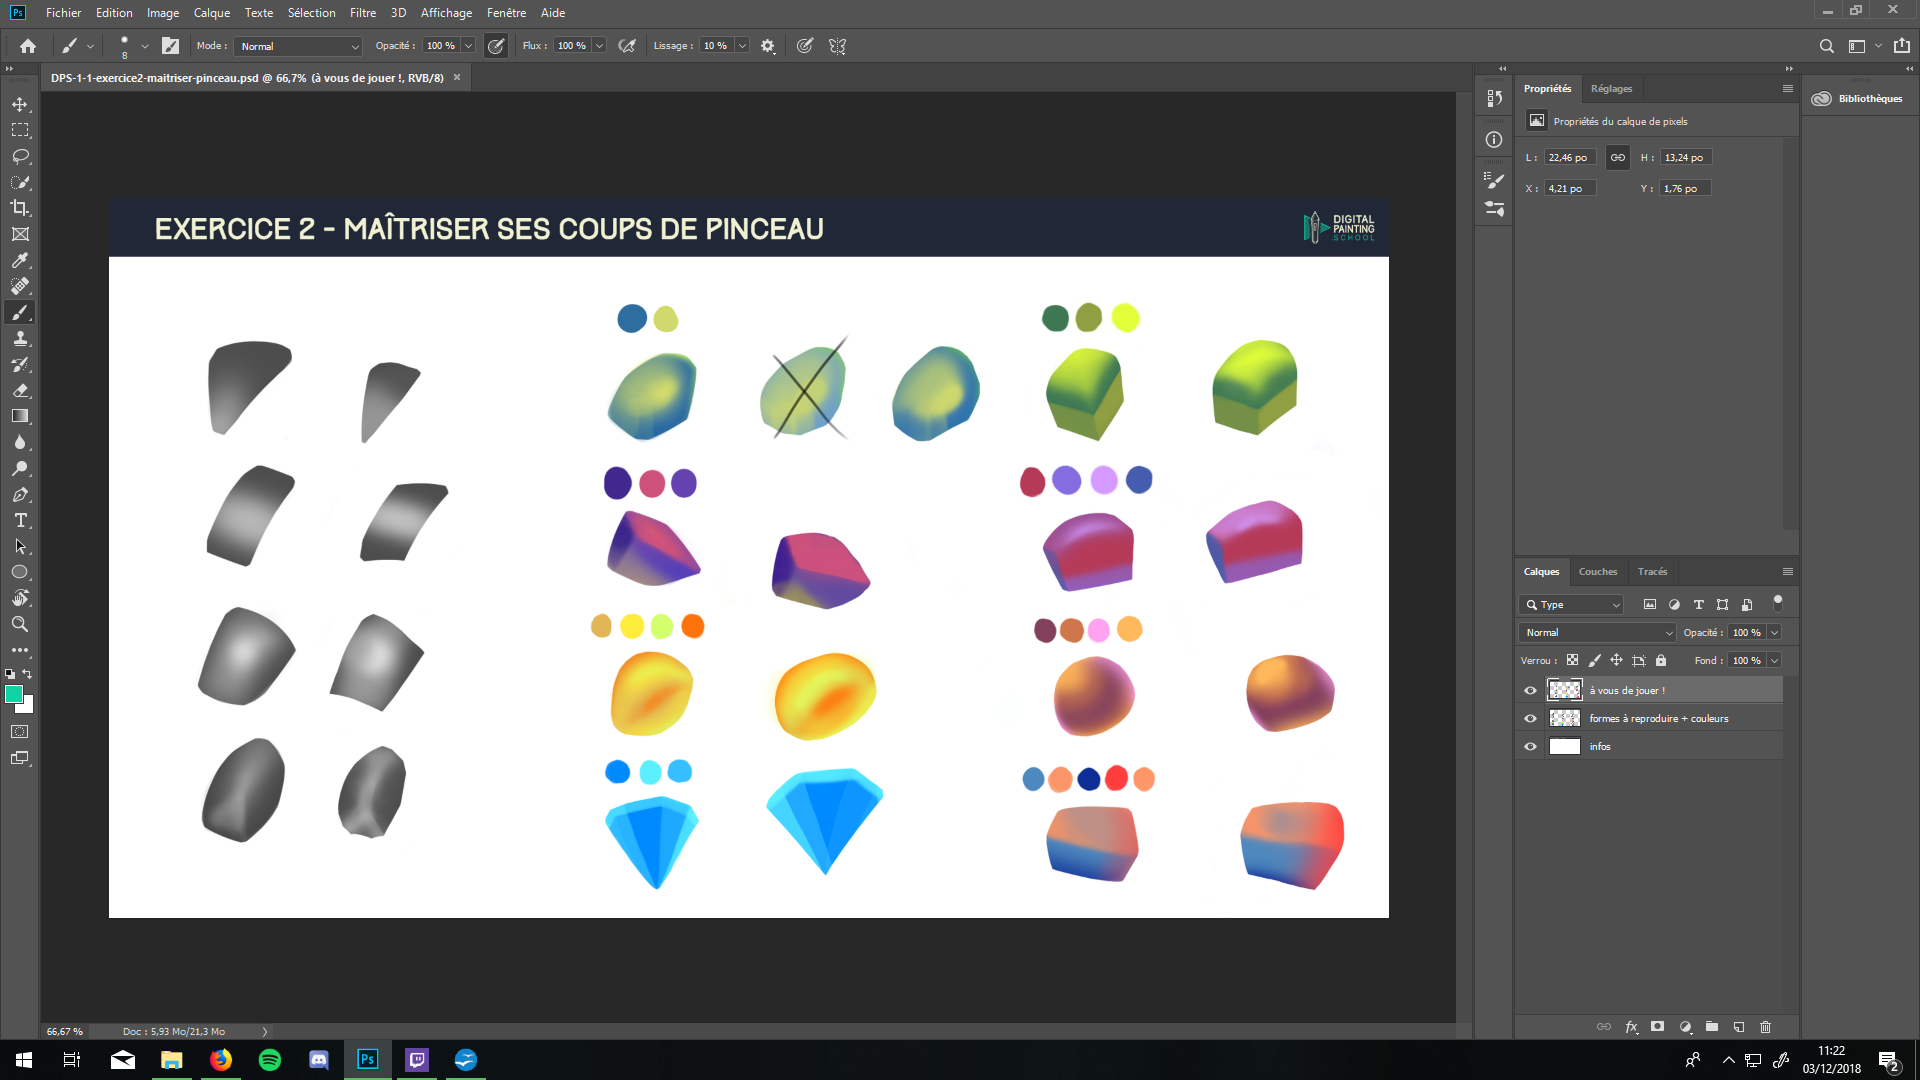The image size is (1920, 1080).
Task: Create a new layer in the Calques panel
Action: pyautogui.click(x=1739, y=1027)
